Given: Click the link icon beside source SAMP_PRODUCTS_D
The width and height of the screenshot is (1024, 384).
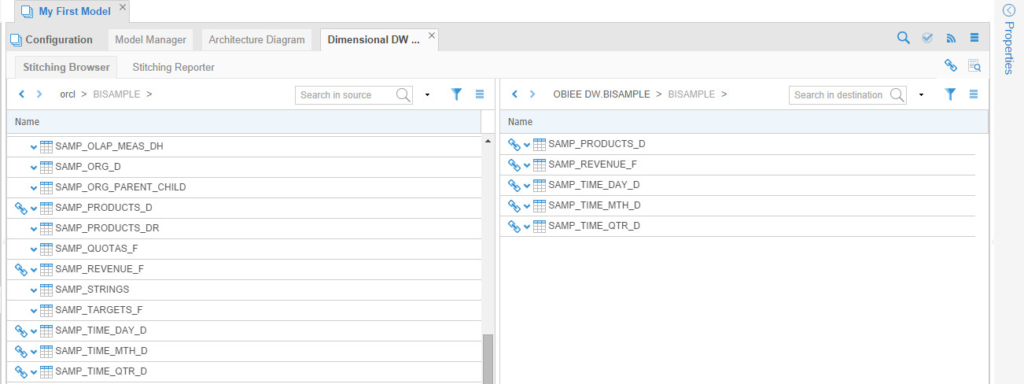Looking at the screenshot, I should point(22,208).
